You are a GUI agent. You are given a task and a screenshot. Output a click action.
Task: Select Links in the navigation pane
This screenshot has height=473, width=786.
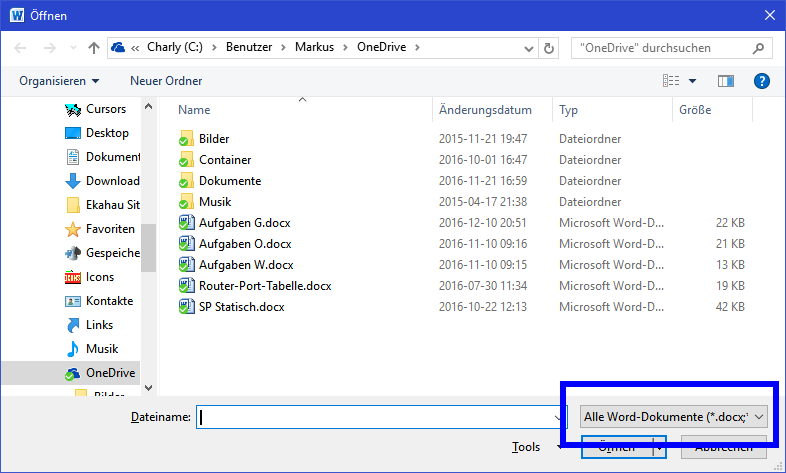[x=89, y=325]
